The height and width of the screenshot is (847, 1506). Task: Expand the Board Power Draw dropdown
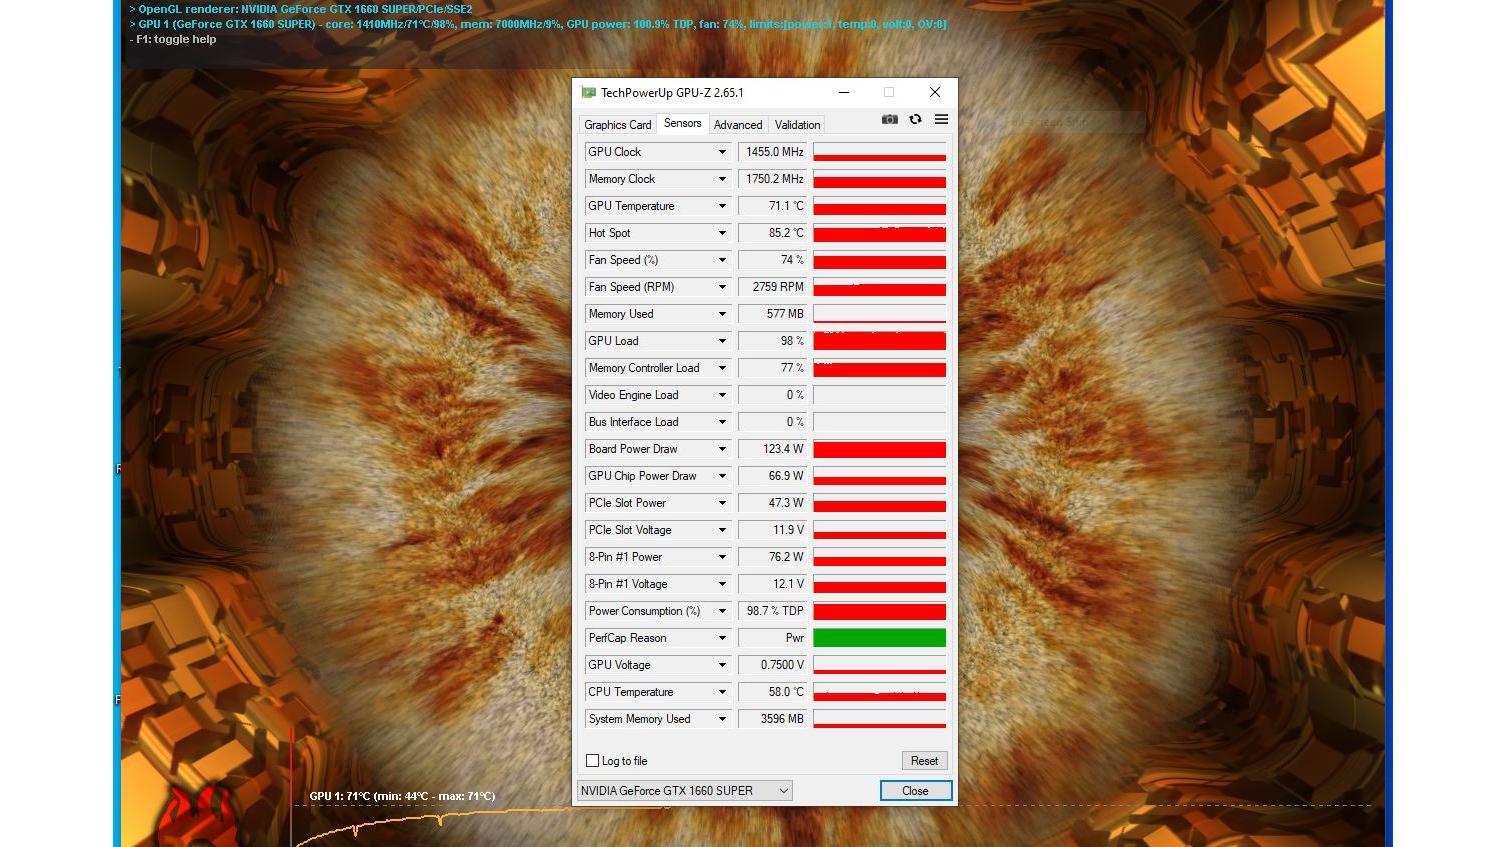pyautogui.click(x=722, y=449)
